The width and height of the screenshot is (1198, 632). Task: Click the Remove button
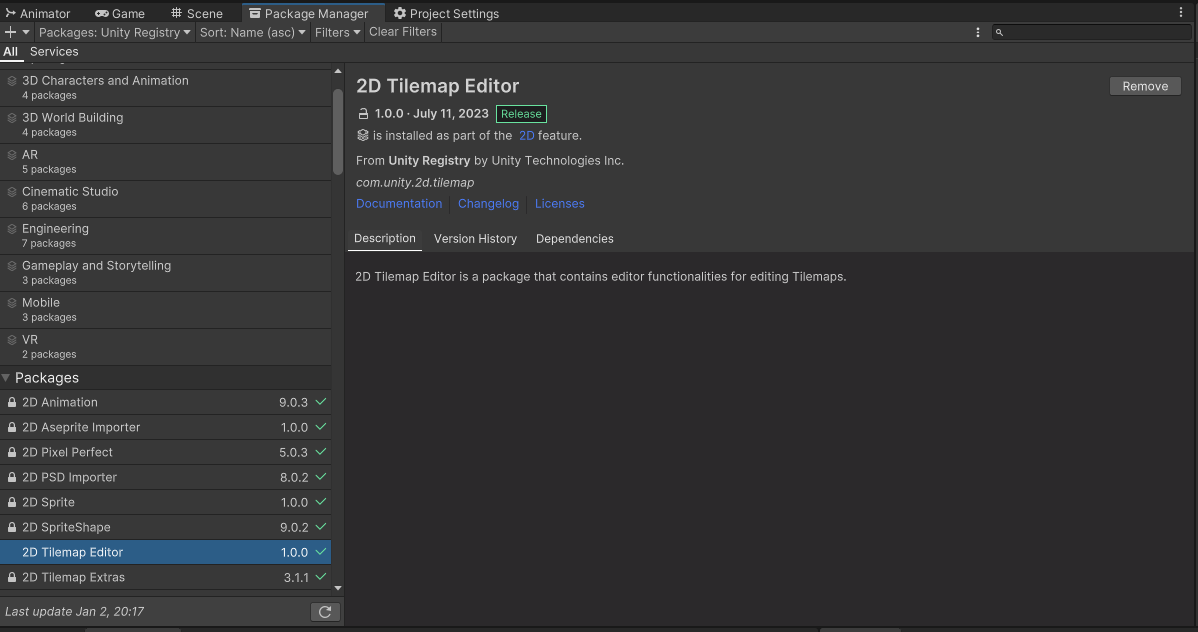[1145, 86]
